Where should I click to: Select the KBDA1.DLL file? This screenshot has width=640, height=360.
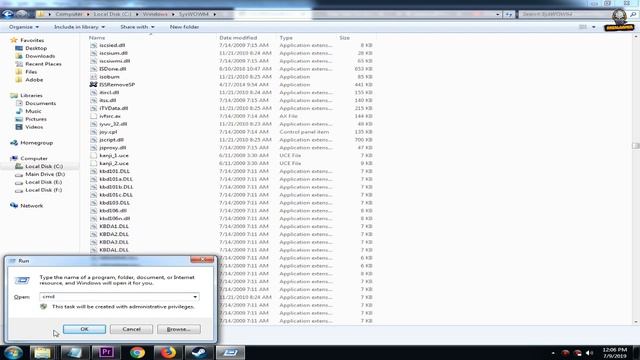(114, 226)
